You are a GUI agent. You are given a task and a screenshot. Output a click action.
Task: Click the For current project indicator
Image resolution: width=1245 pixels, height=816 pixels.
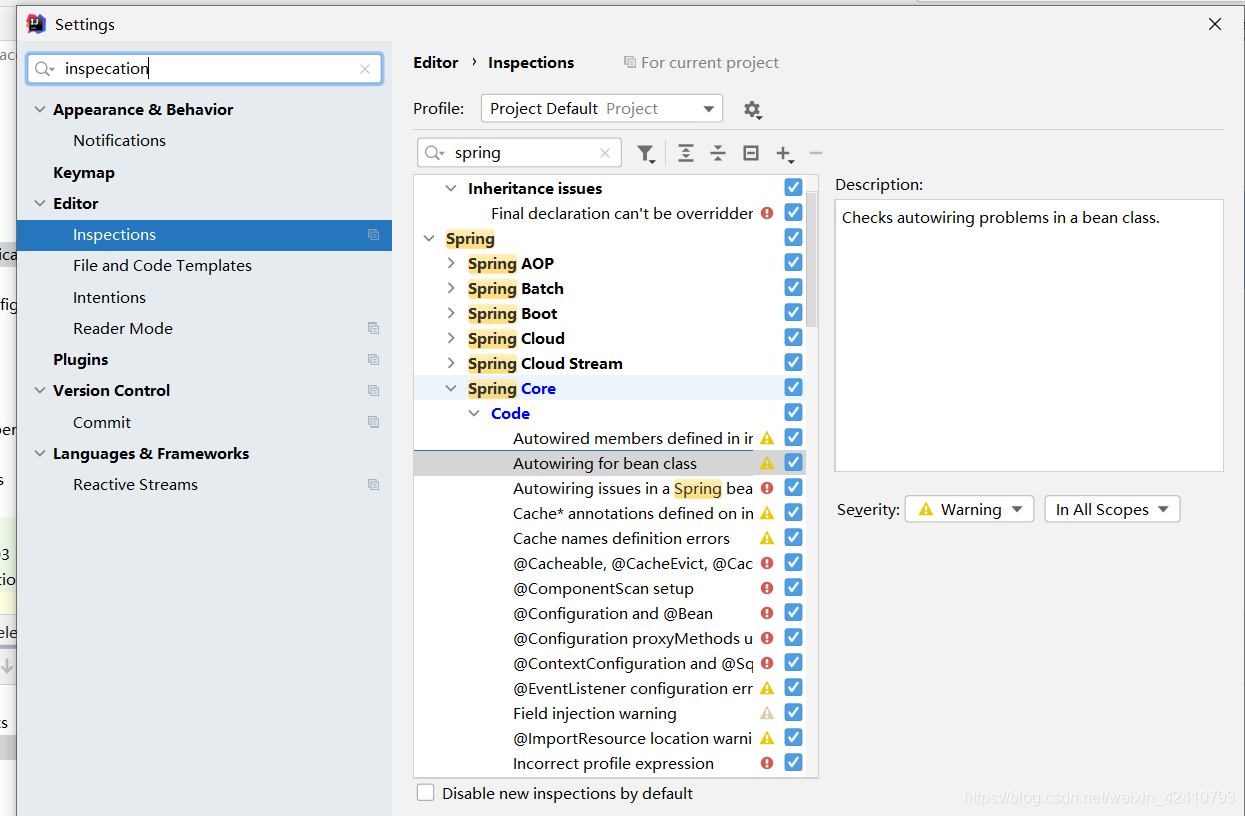701,62
